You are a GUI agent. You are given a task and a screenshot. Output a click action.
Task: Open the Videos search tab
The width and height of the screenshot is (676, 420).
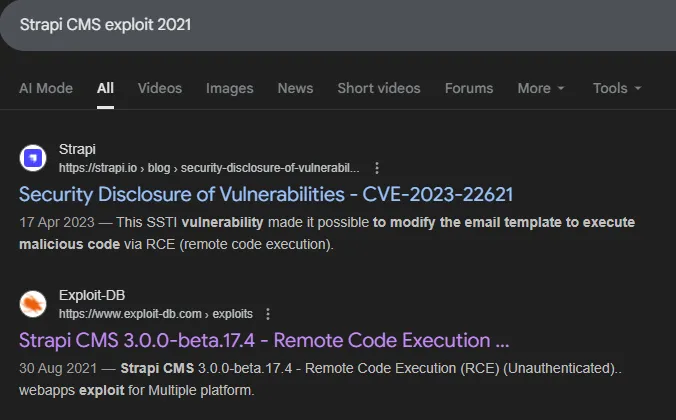click(160, 88)
